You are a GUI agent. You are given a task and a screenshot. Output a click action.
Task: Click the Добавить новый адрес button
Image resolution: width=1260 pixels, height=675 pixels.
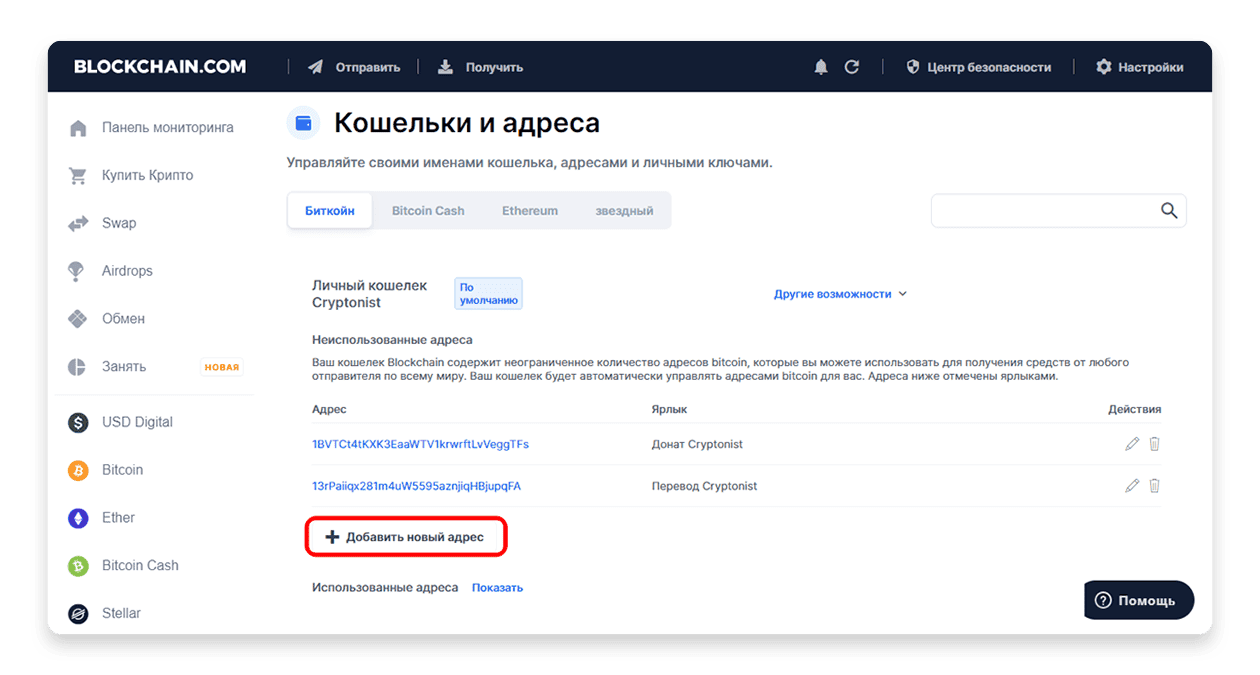click(x=406, y=537)
